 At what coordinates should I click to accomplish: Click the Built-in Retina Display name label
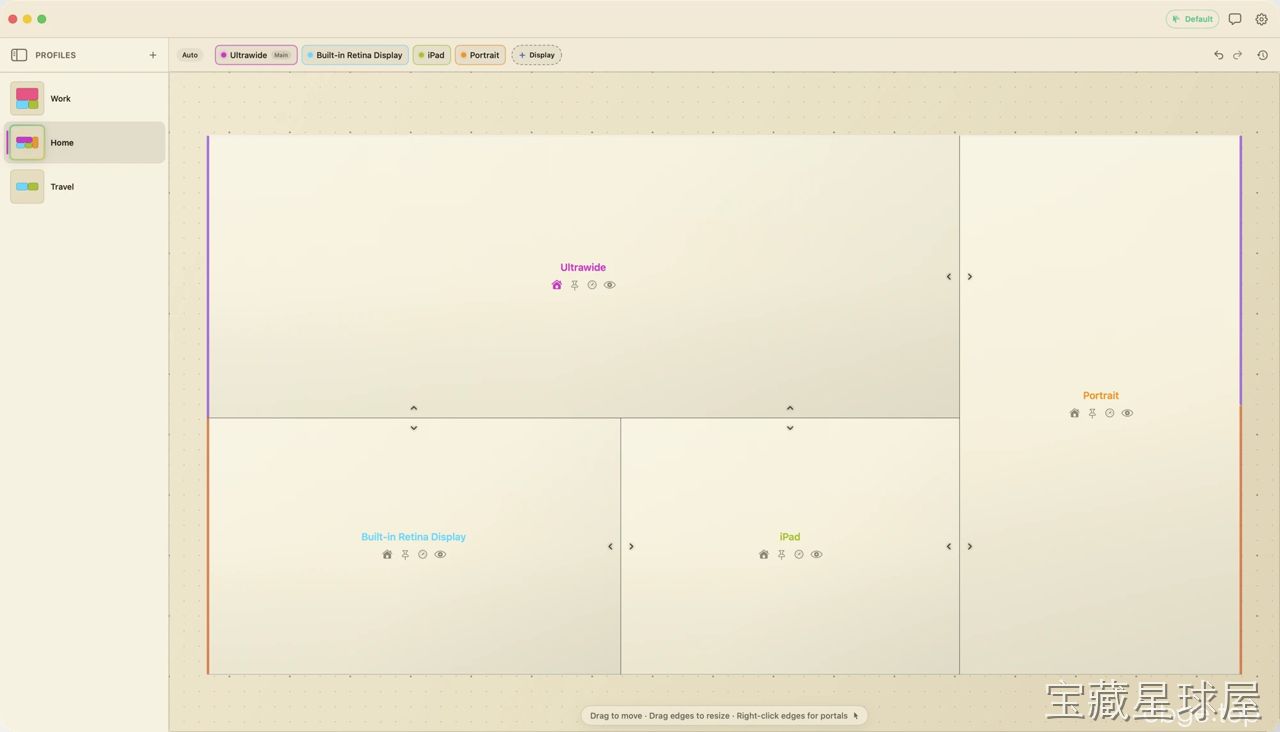coord(414,537)
